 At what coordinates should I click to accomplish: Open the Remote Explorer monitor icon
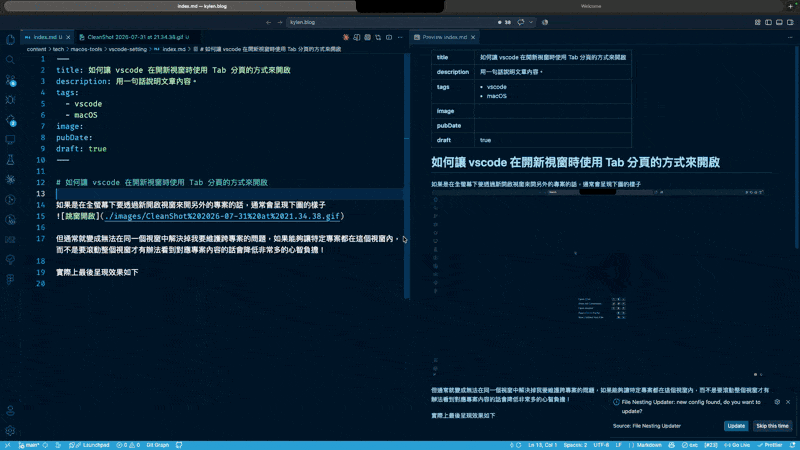coord(10,140)
